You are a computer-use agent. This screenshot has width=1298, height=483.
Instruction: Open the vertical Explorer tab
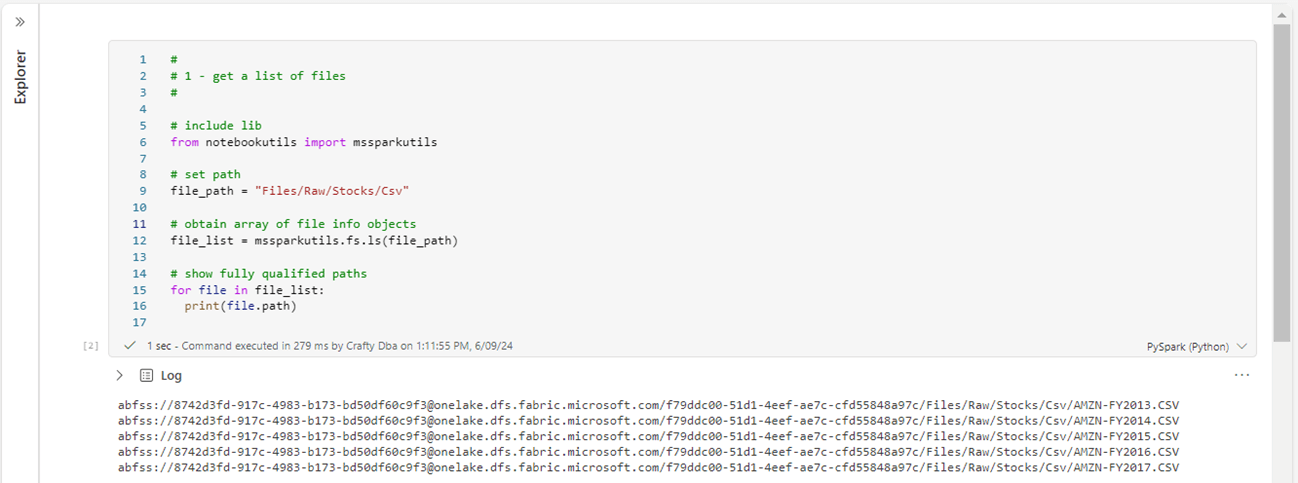pyautogui.click(x=20, y=76)
